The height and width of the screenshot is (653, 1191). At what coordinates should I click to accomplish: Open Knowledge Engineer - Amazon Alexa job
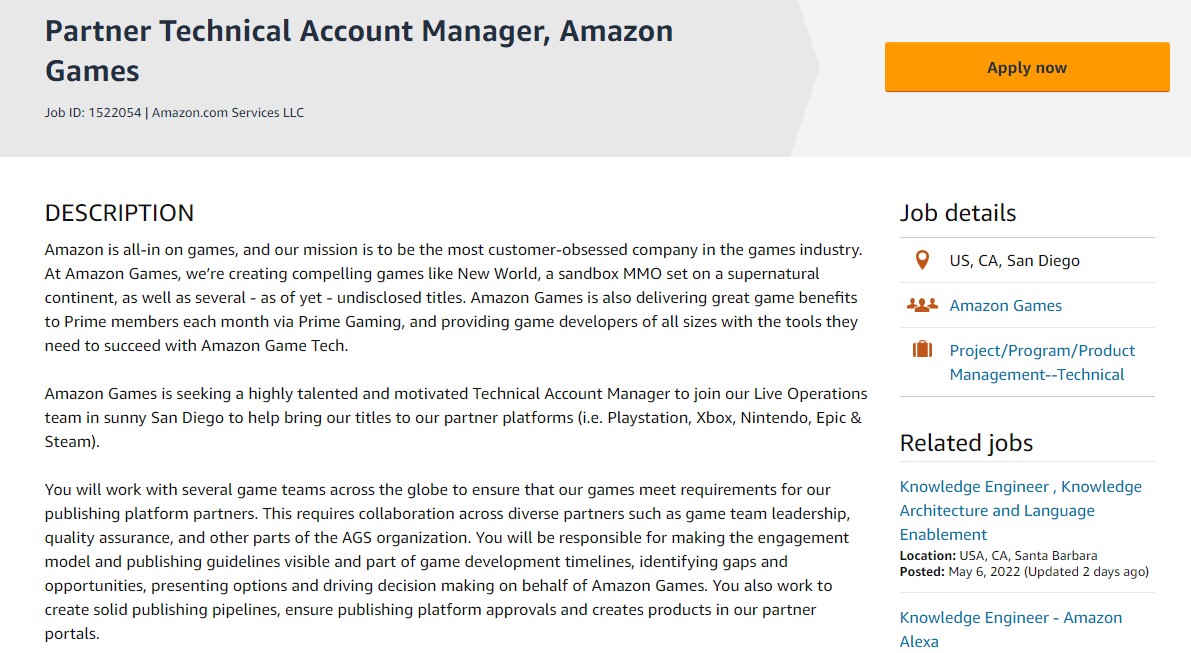point(1010,629)
